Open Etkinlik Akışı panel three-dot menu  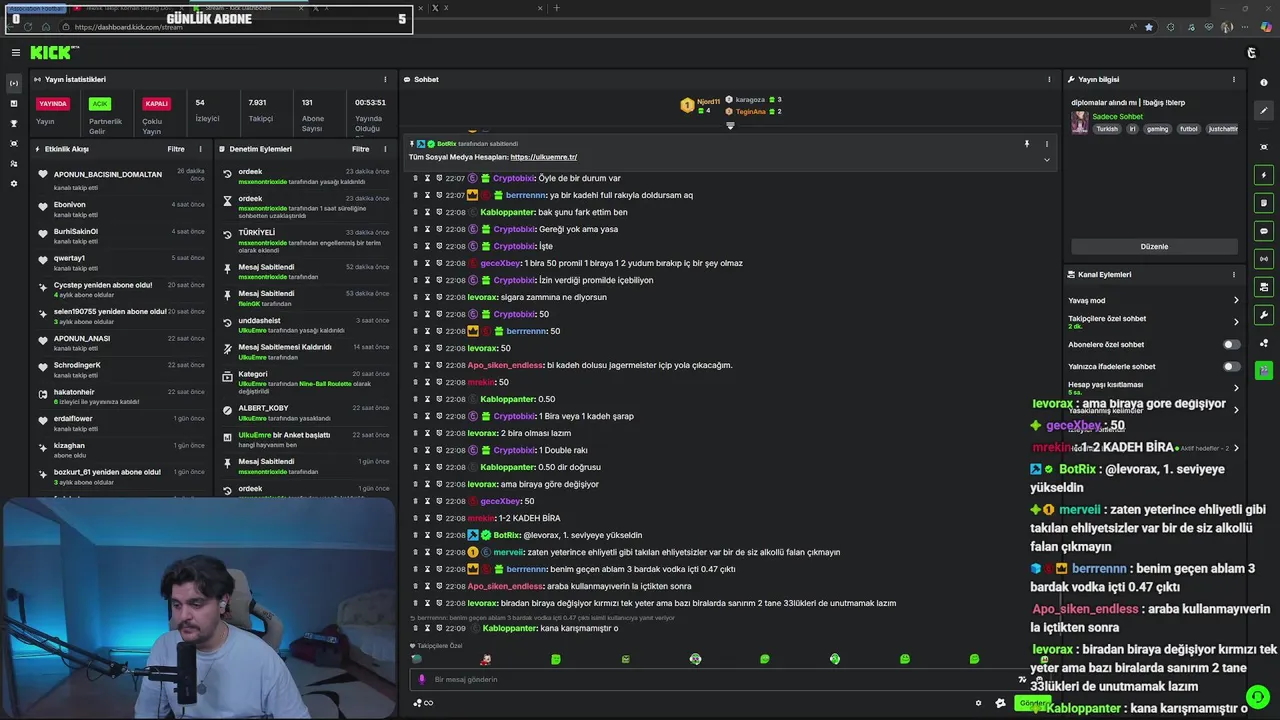200,149
